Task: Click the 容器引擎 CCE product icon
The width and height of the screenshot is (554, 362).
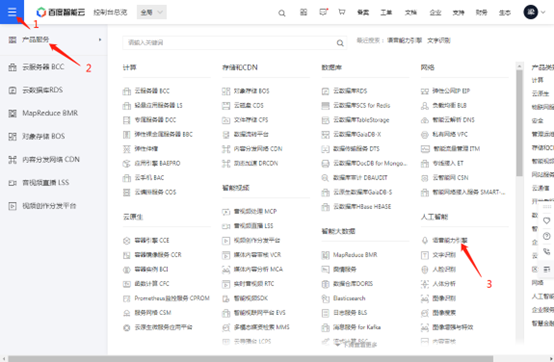Action: (126, 241)
